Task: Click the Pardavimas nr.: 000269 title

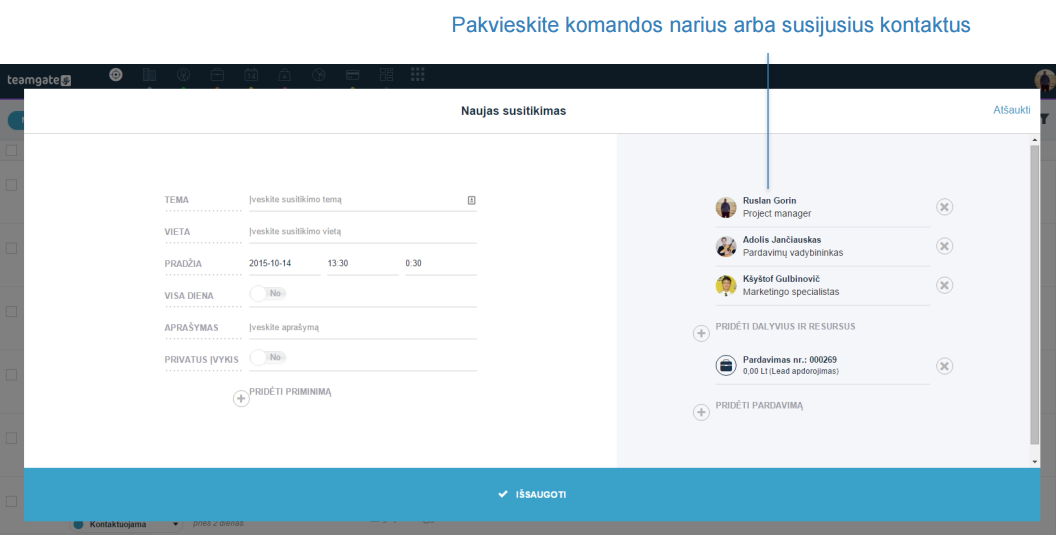Action: 790,360
